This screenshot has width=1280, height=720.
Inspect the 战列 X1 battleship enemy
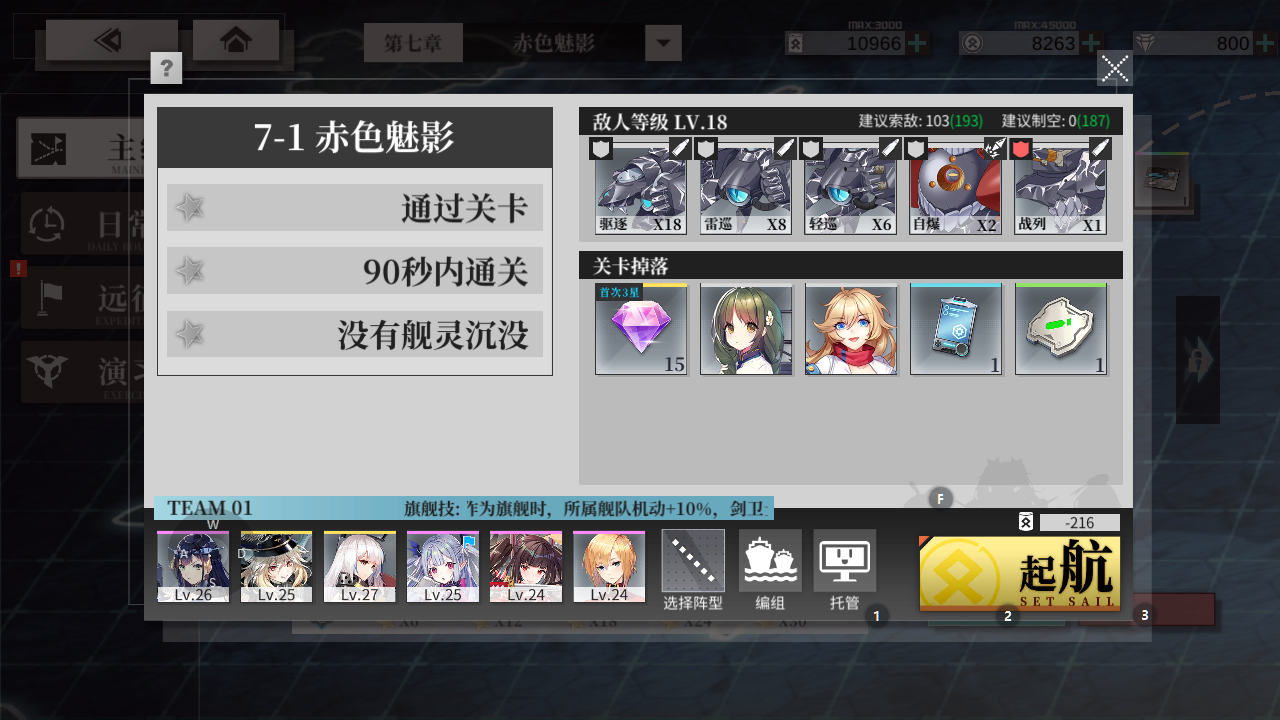(x=1060, y=187)
